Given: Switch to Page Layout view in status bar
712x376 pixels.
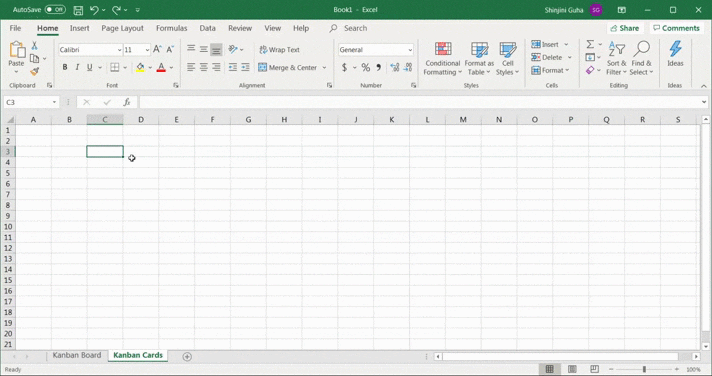Looking at the screenshot, I should tap(572, 369).
